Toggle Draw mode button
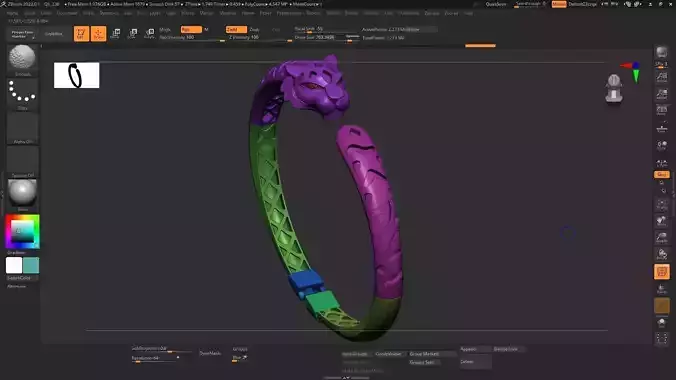Screen dimensions: 676x380 tap(98, 34)
